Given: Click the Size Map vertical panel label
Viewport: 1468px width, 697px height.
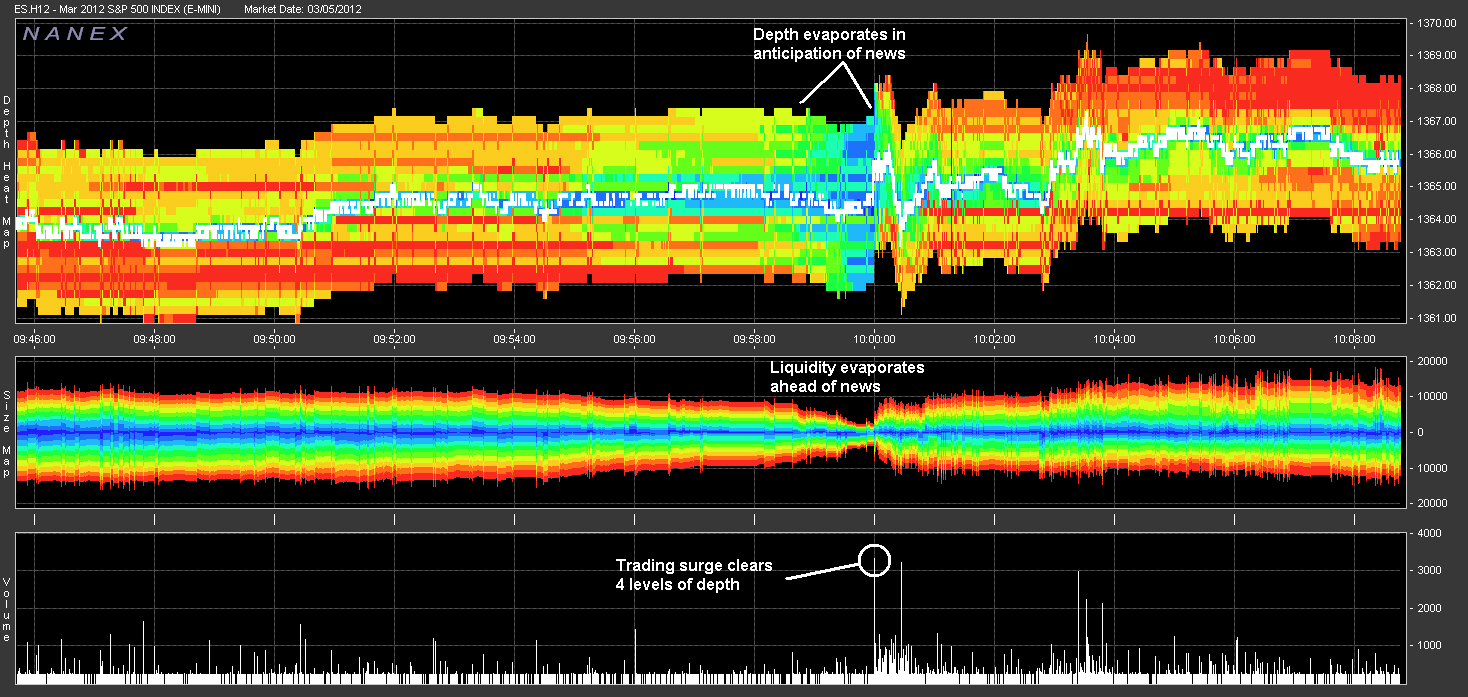Looking at the screenshot, I should 7,431.
